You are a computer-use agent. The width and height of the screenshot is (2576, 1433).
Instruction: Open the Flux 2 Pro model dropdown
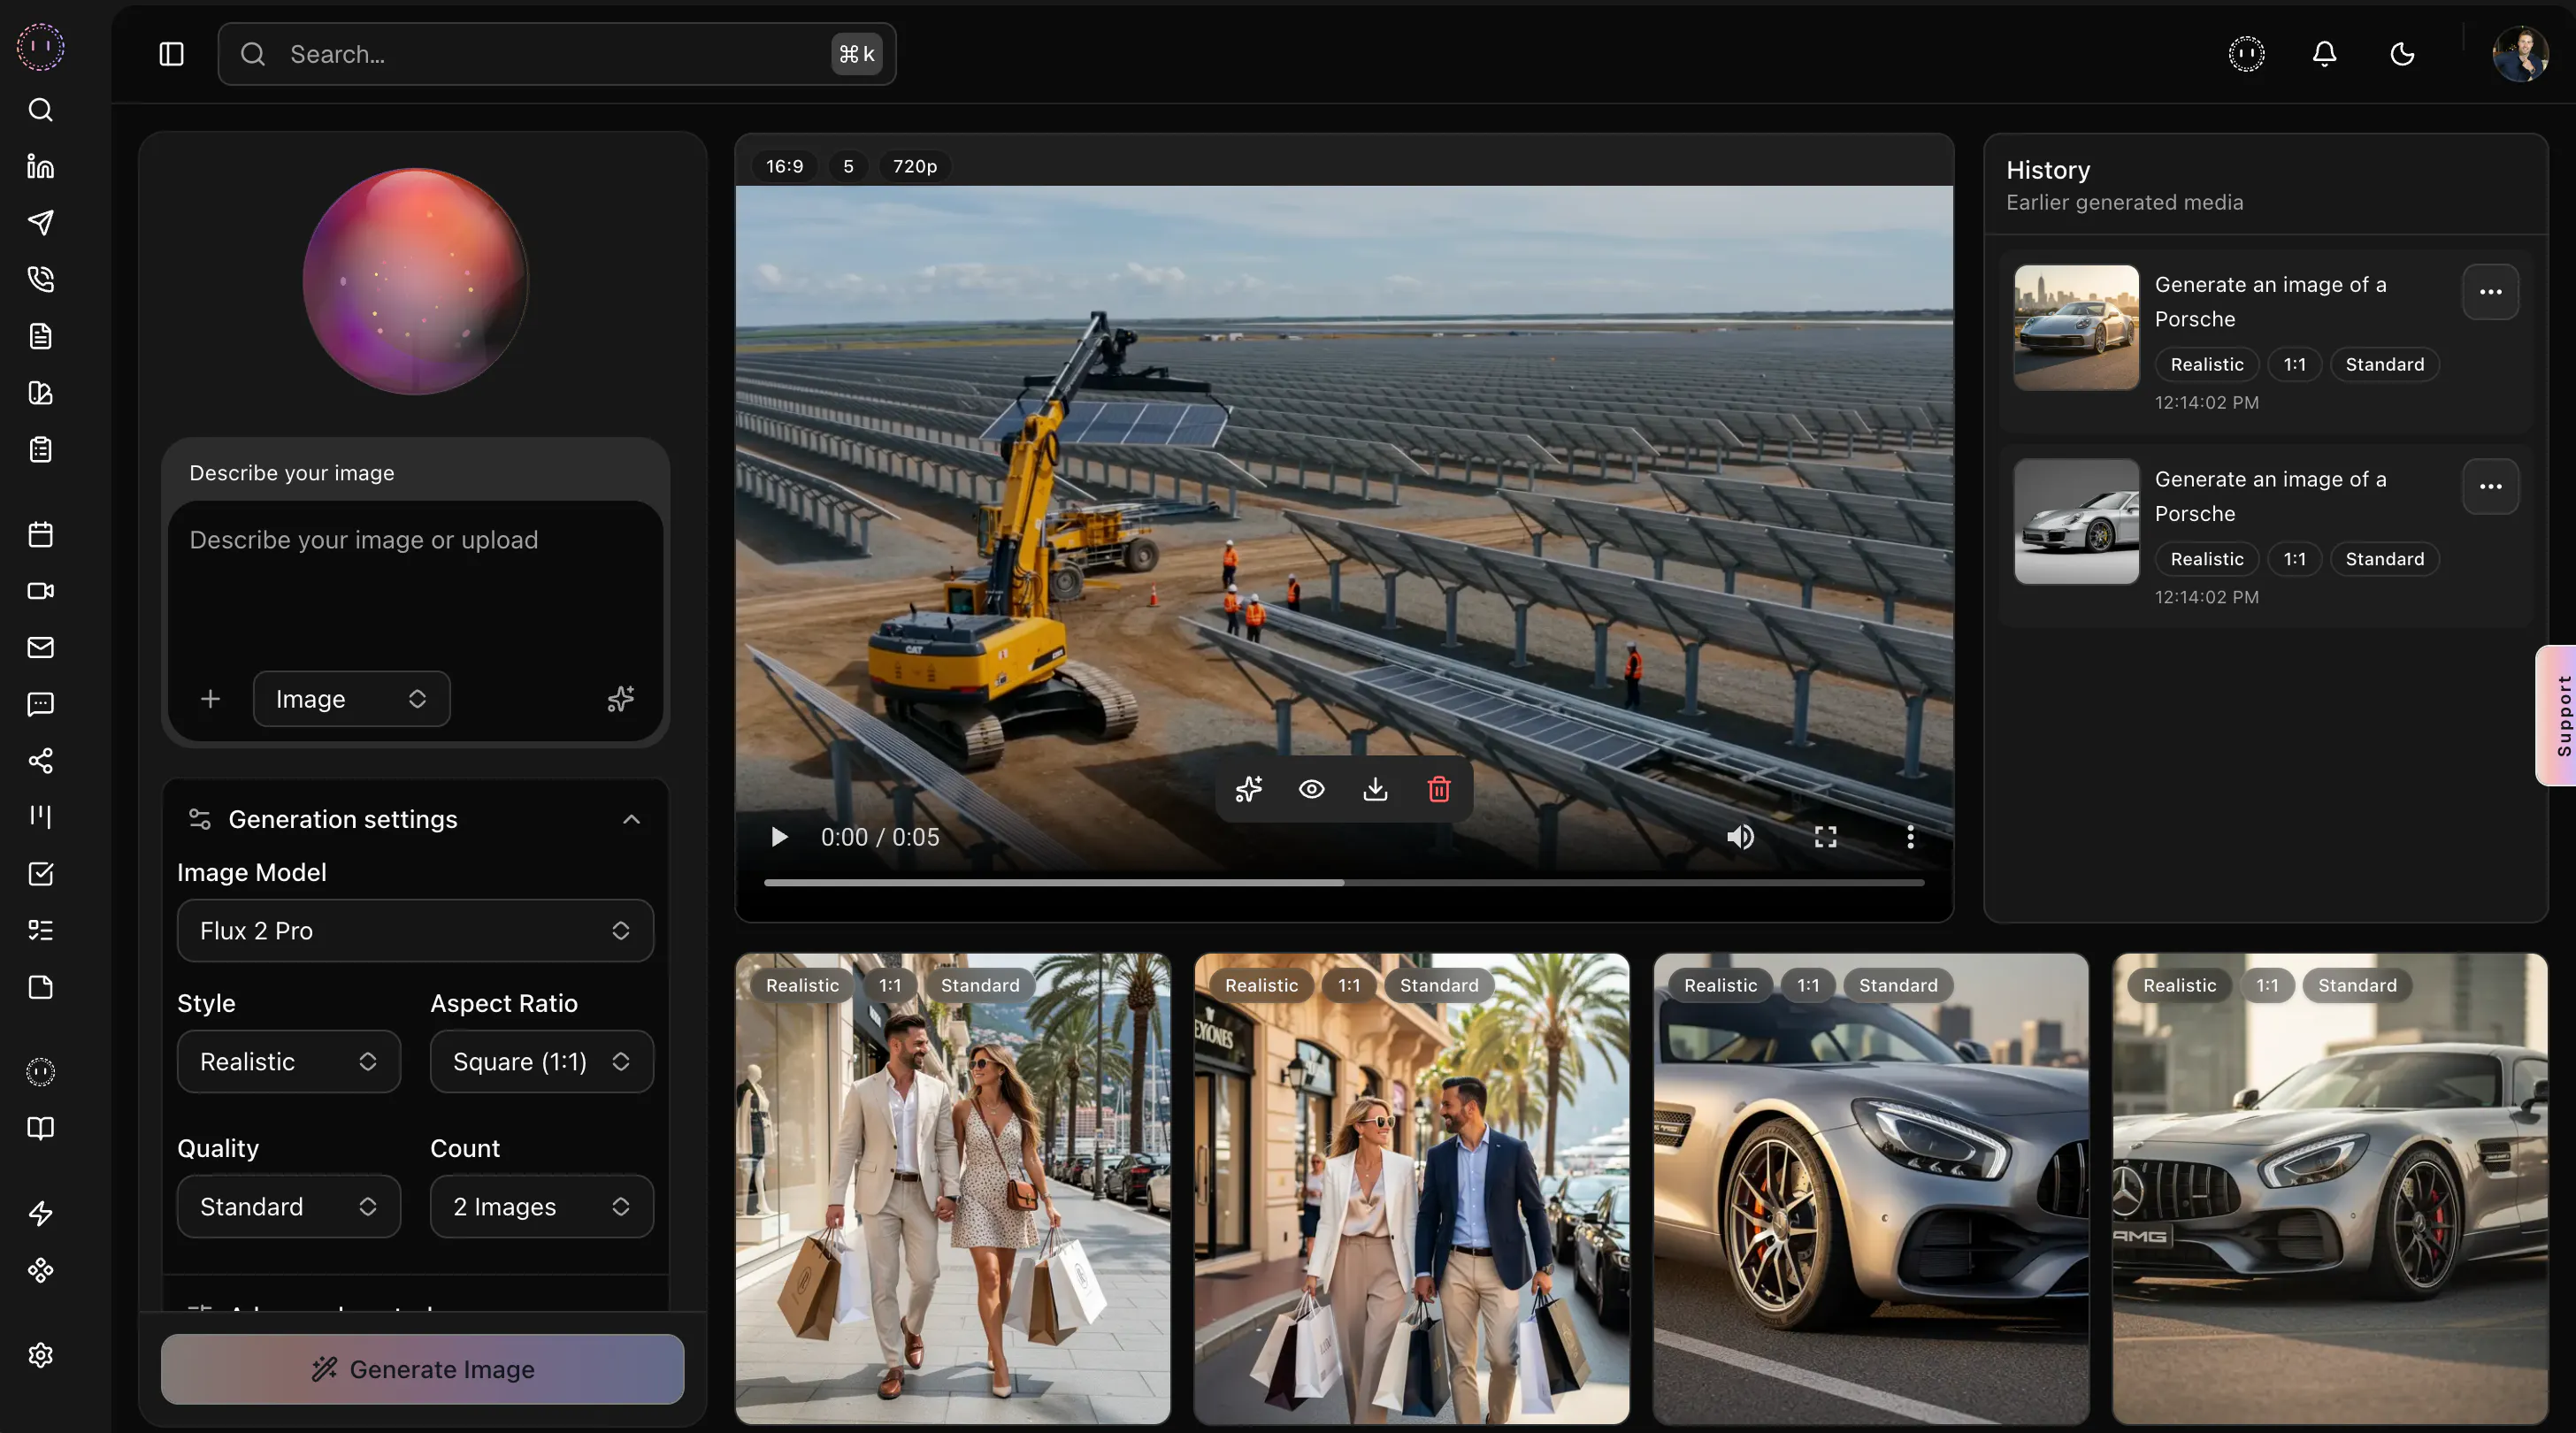415,931
